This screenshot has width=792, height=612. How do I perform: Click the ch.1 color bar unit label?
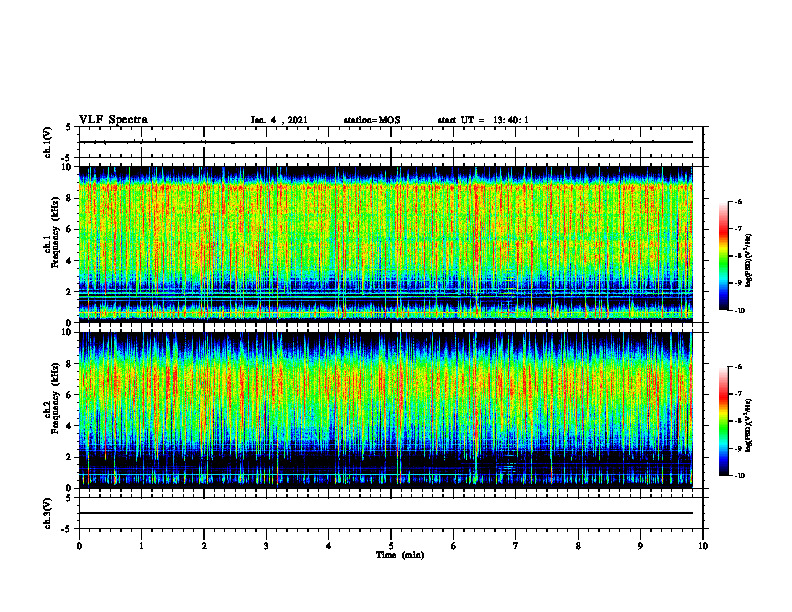point(749,260)
